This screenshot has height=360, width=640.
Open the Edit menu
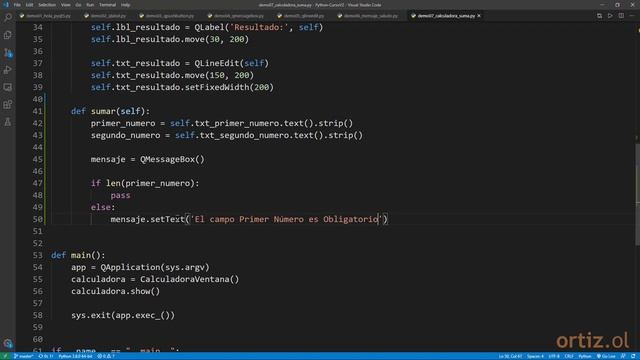coord(29,5)
